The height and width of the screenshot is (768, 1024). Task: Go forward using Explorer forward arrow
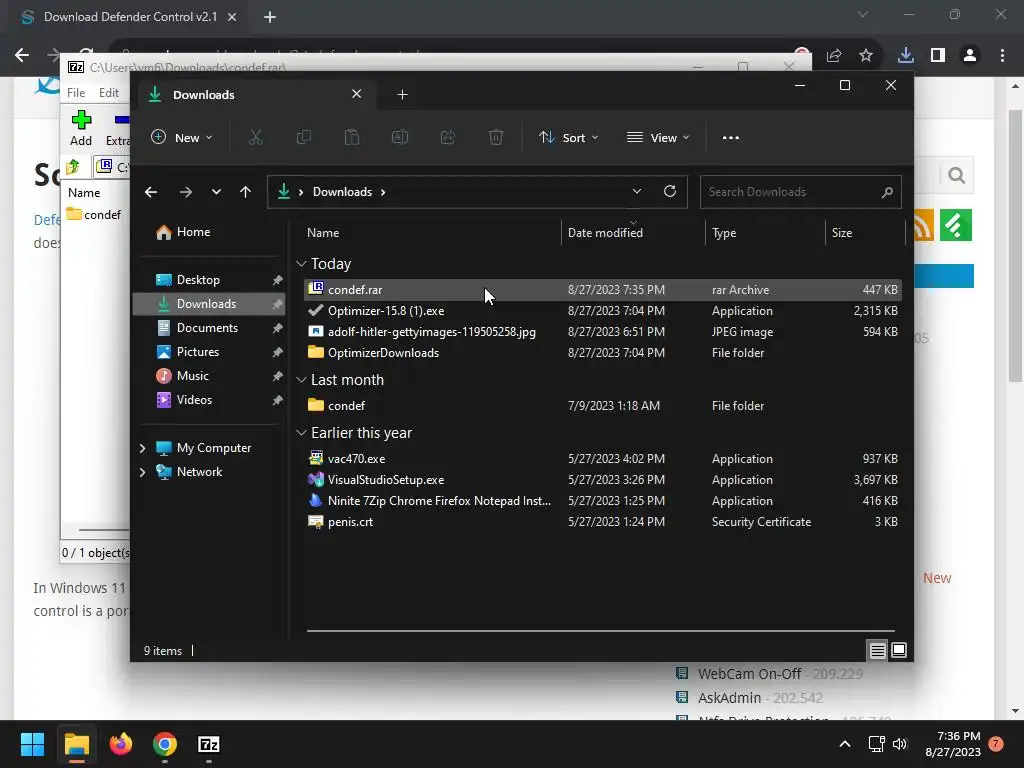click(x=185, y=192)
